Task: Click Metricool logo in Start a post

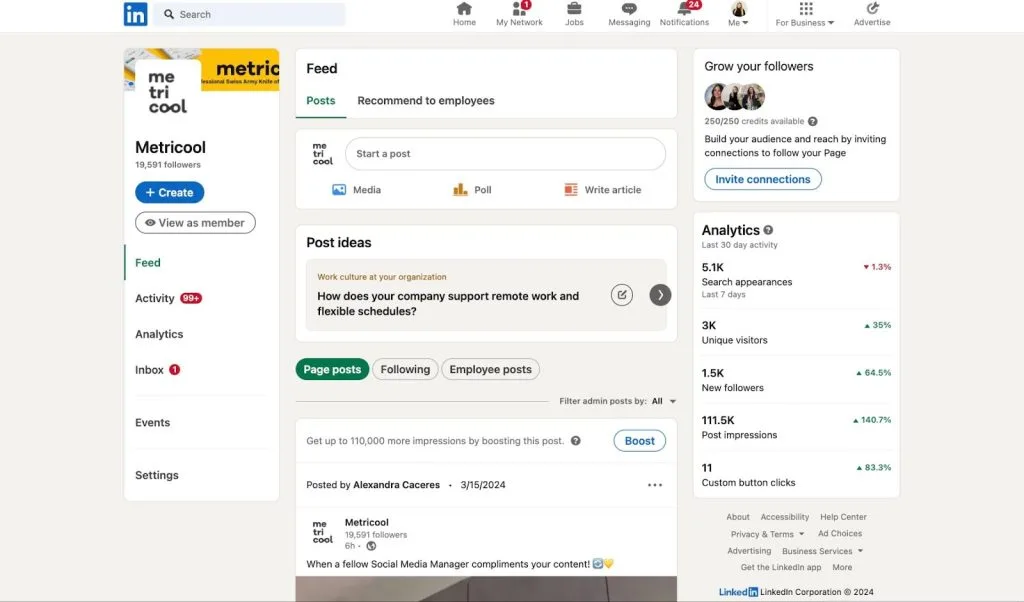Action: pos(323,154)
